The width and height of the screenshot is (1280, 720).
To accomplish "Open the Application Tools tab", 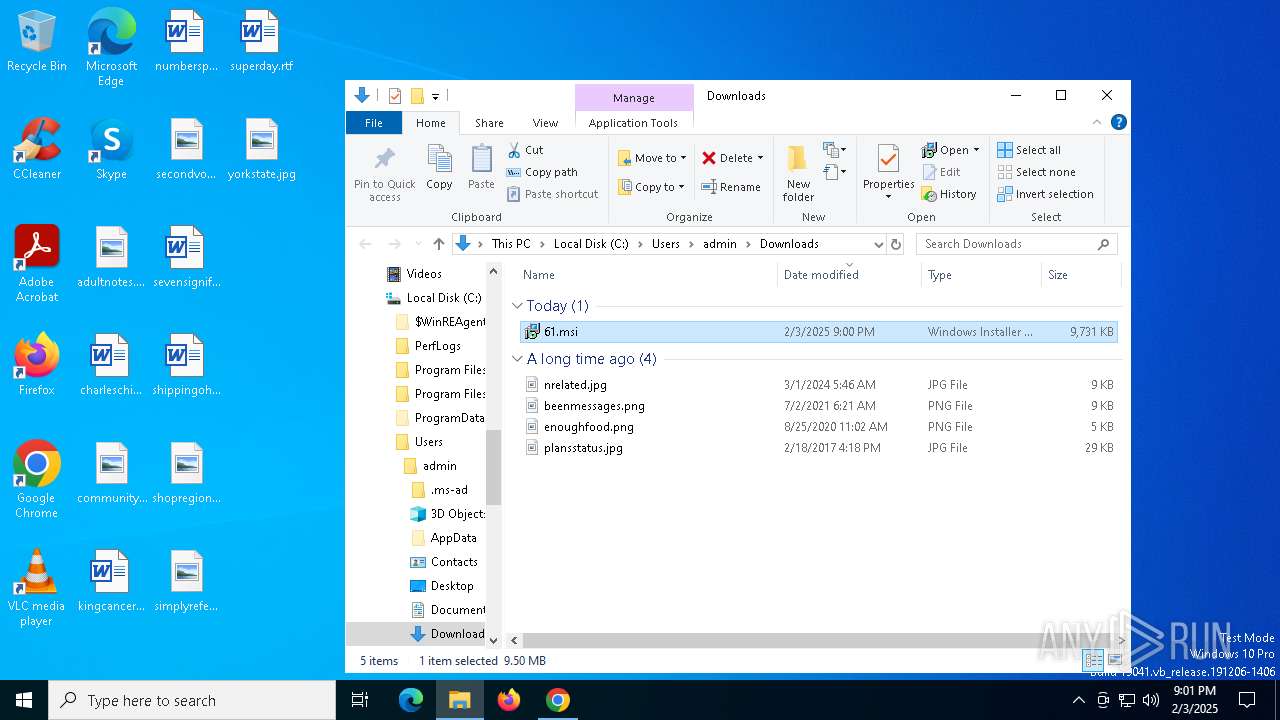I will tap(633, 123).
